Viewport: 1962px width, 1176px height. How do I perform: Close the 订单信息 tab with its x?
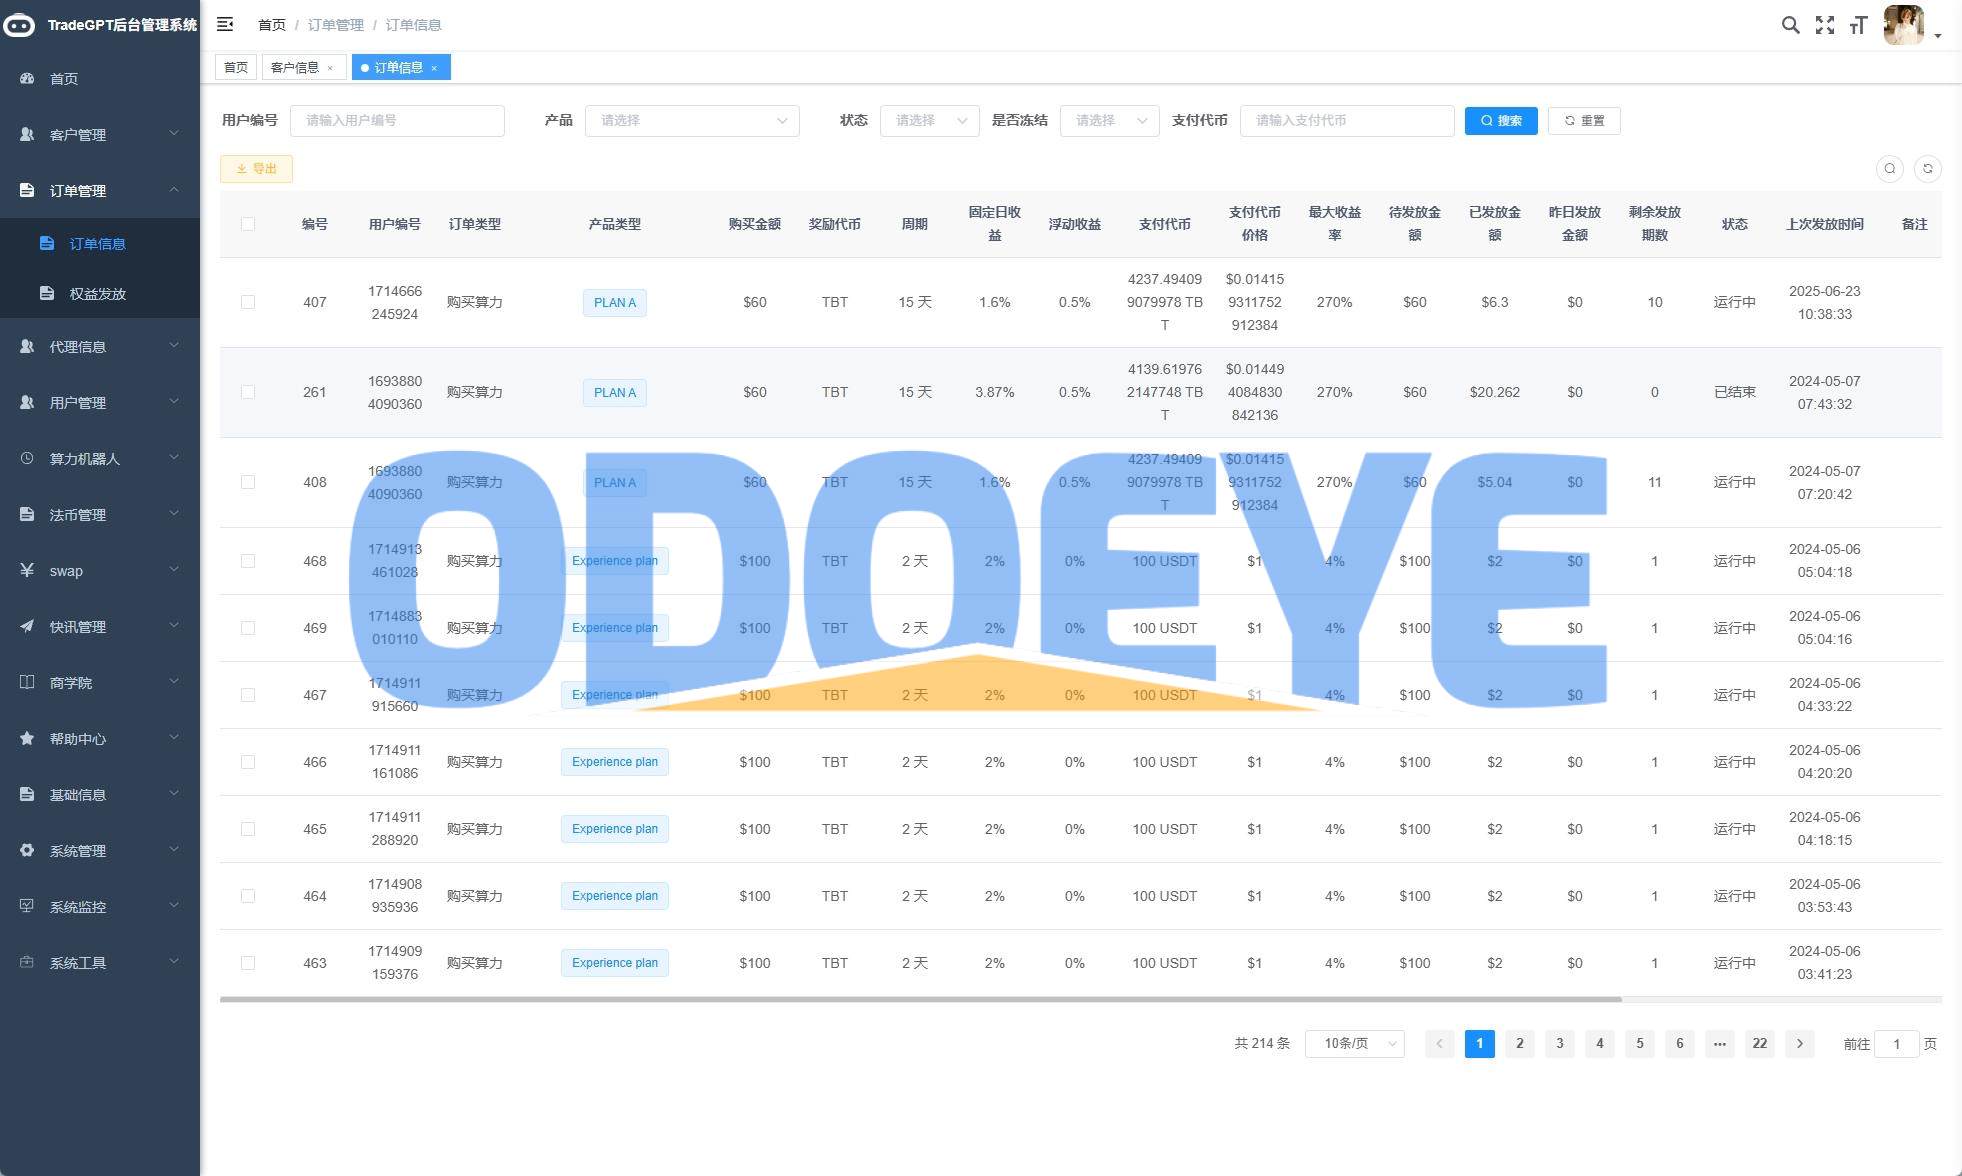click(x=434, y=68)
